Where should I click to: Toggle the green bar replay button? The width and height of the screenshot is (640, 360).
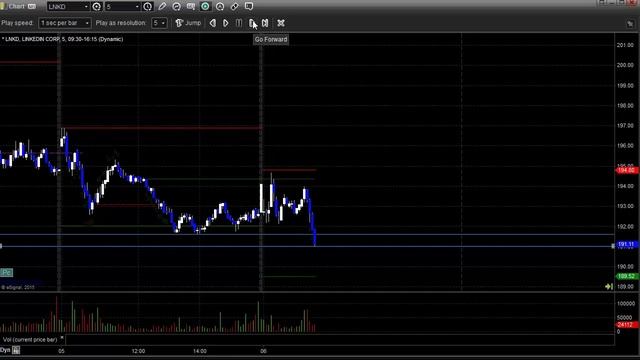[205, 7]
